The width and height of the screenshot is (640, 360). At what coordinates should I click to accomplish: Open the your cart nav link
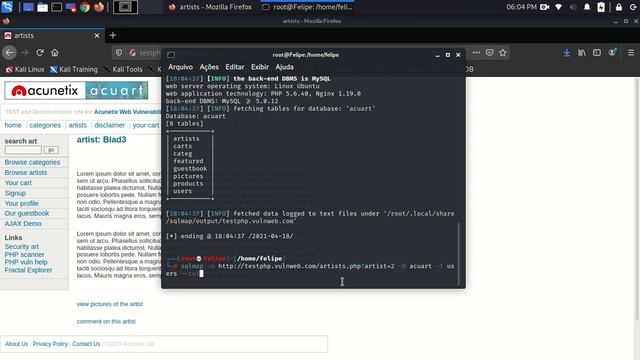146,125
